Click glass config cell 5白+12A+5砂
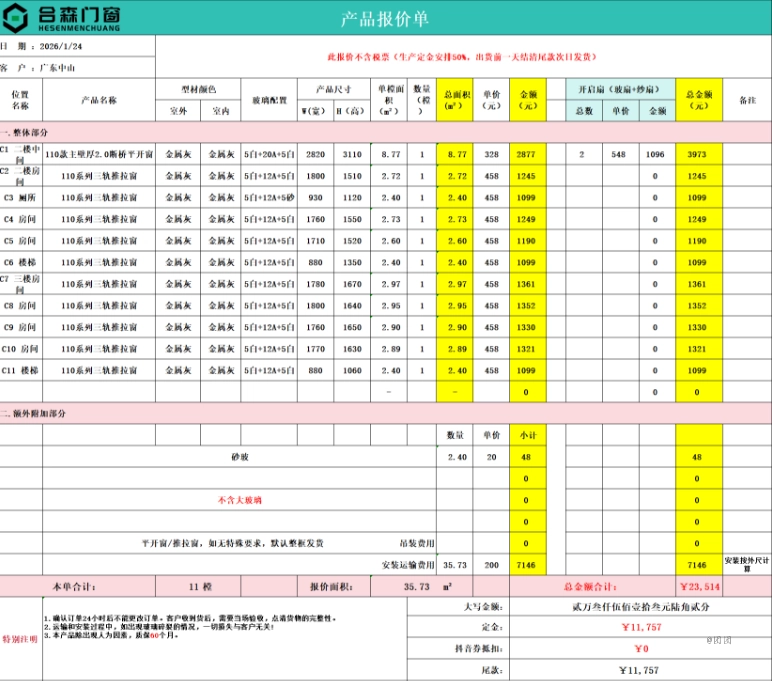 point(269,197)
